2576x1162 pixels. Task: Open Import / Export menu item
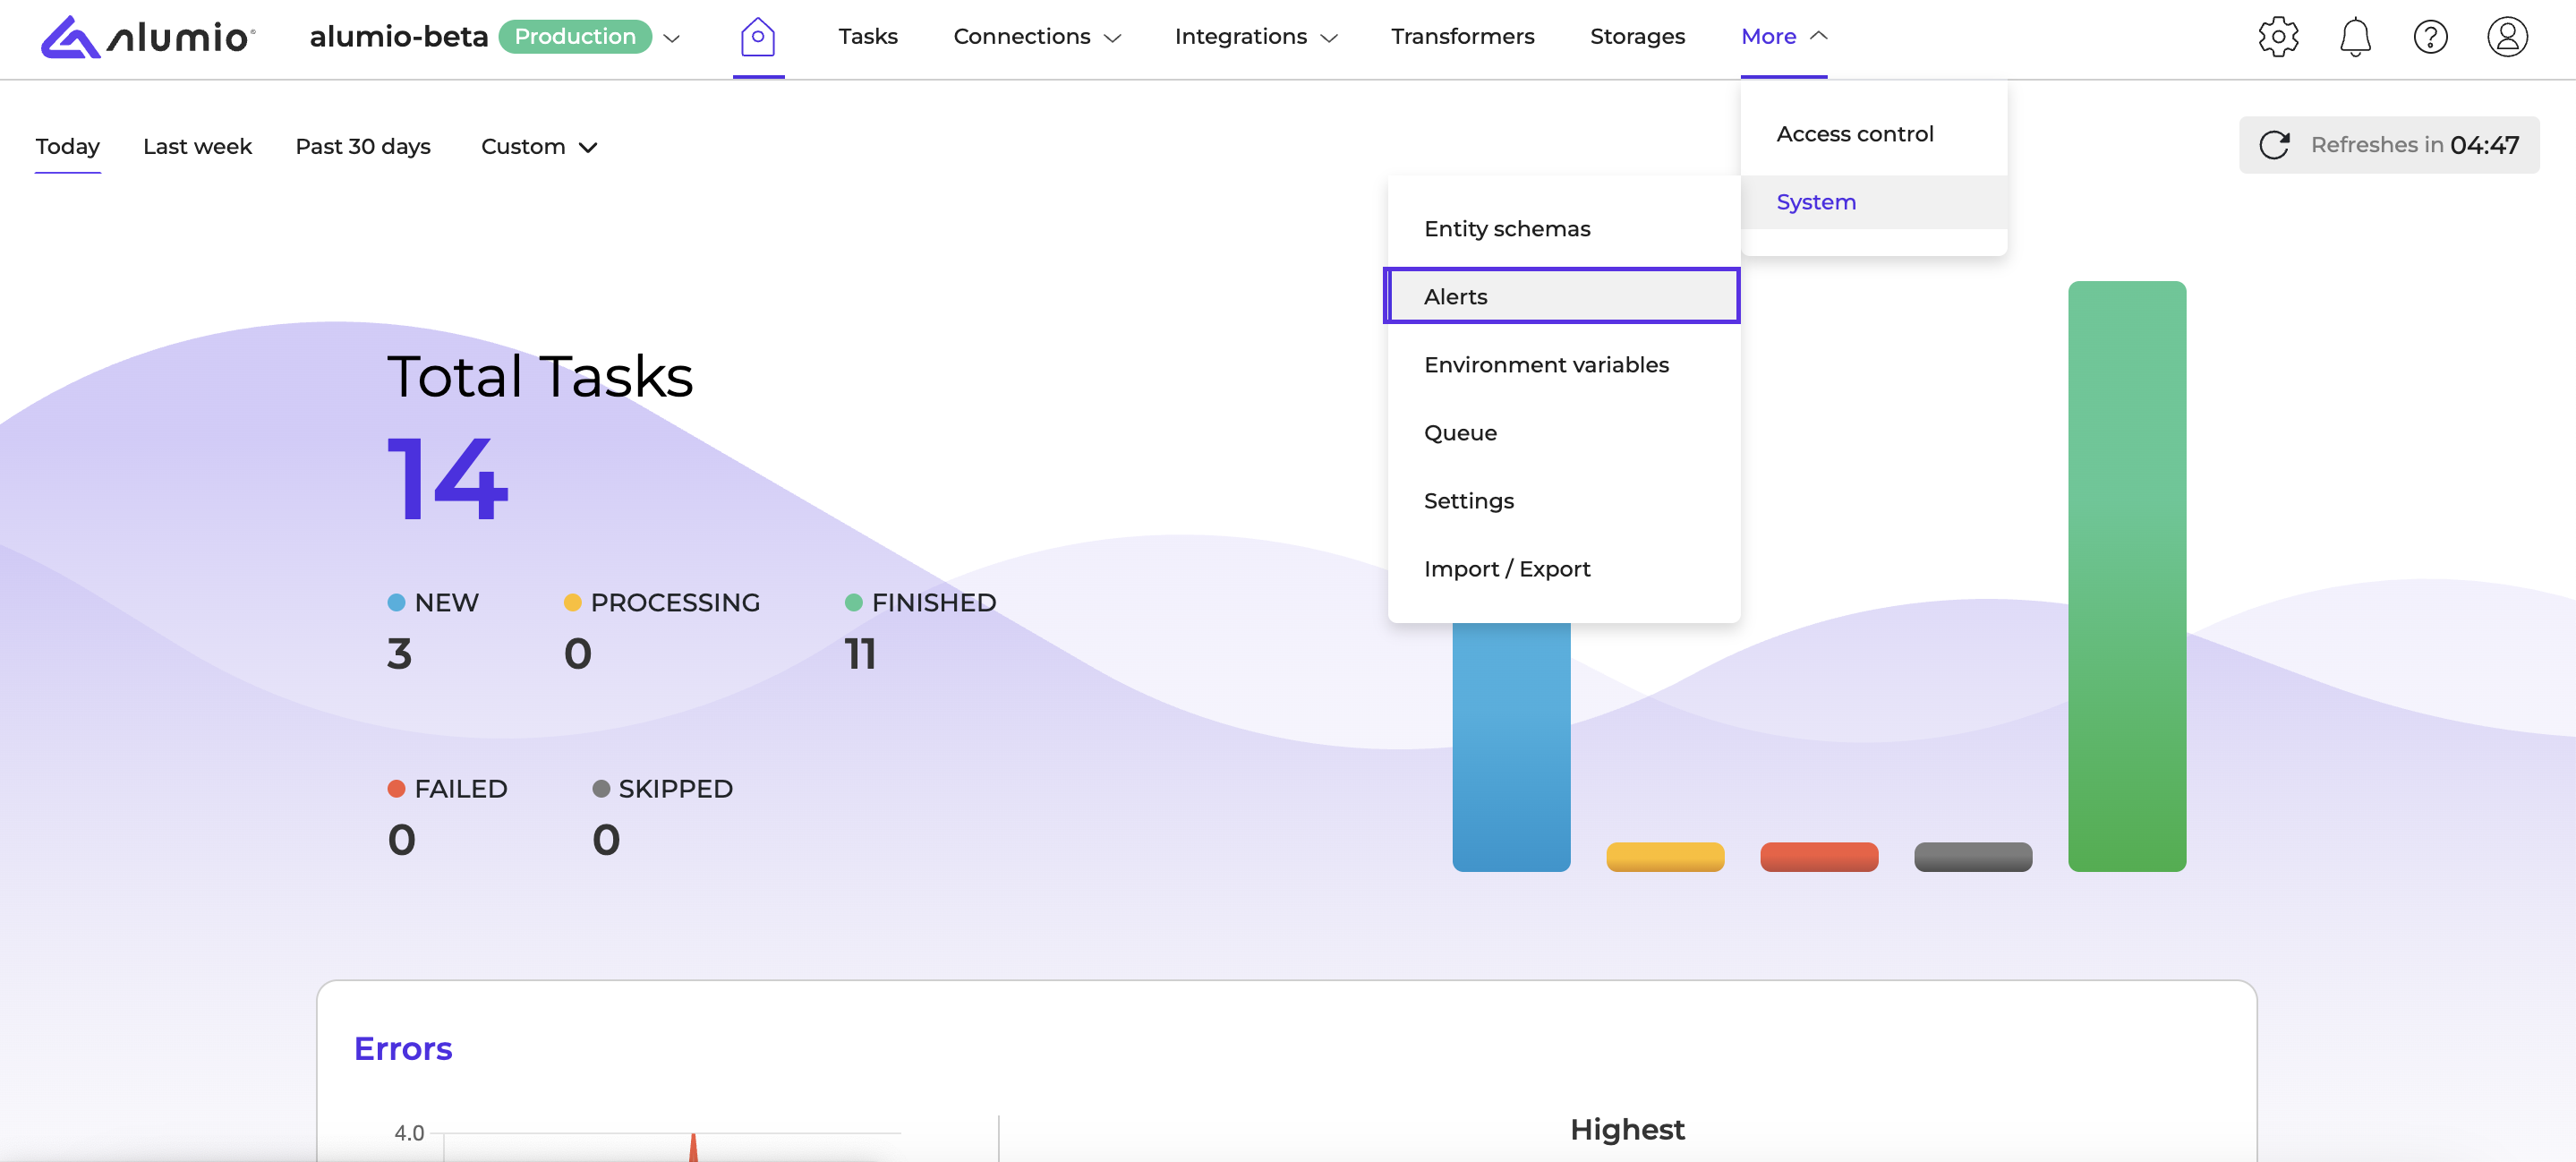[1506, 569]
